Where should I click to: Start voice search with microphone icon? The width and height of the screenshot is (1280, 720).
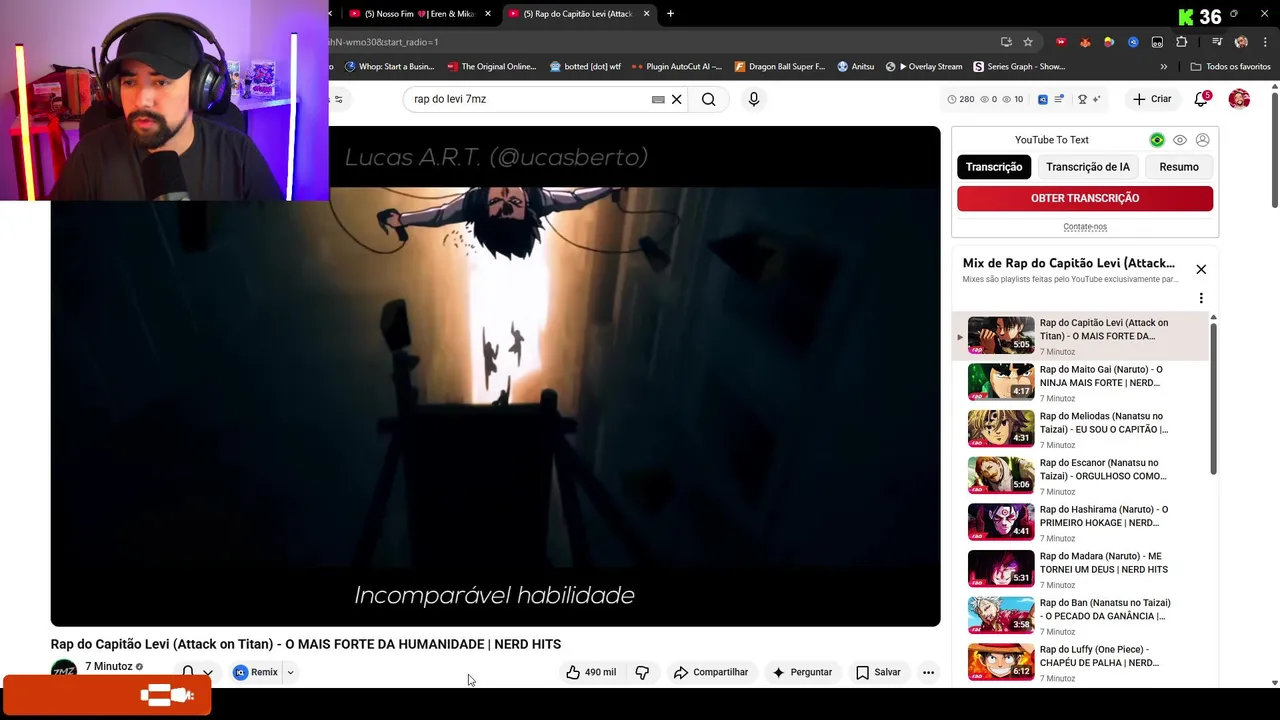(x=754, y=99)
